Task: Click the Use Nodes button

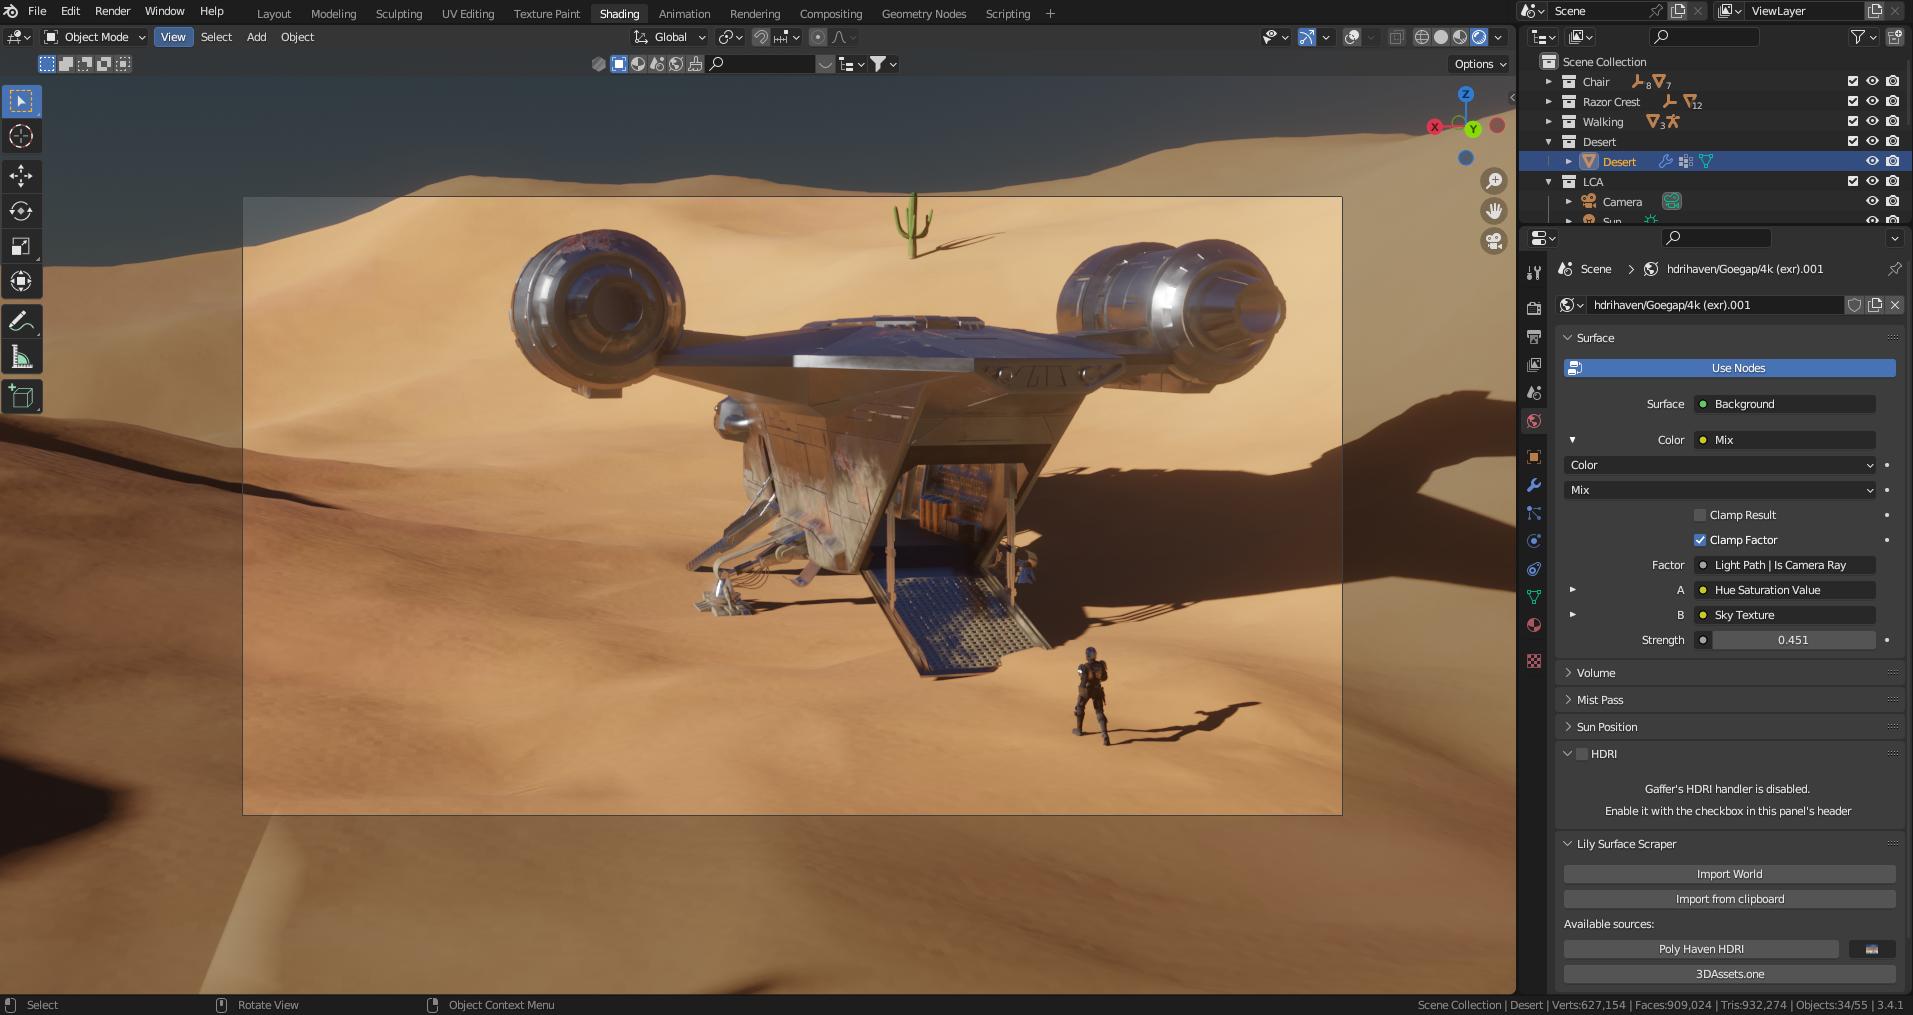Action: (x=1730, y=368)
